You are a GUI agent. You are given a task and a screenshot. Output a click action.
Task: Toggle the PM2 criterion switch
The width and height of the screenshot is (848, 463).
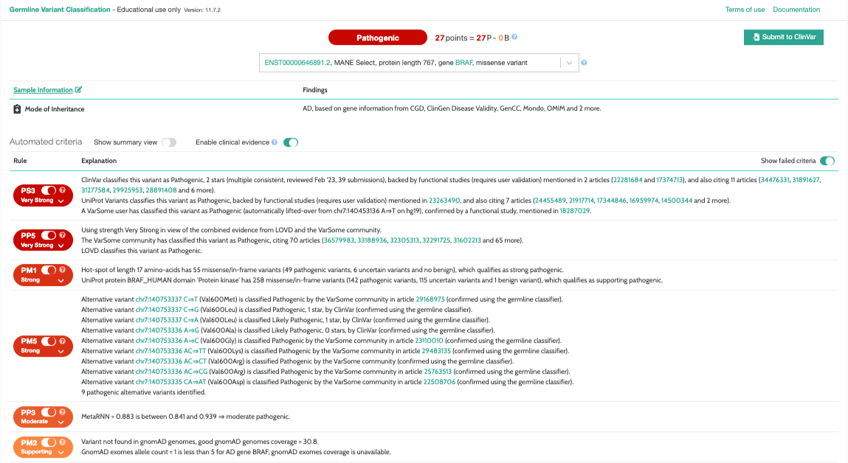[x=49, y=442]
